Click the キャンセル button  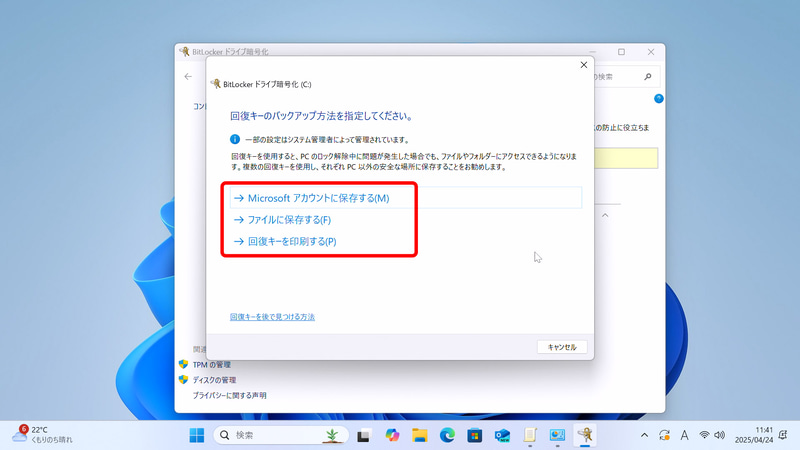click(562, 347)
